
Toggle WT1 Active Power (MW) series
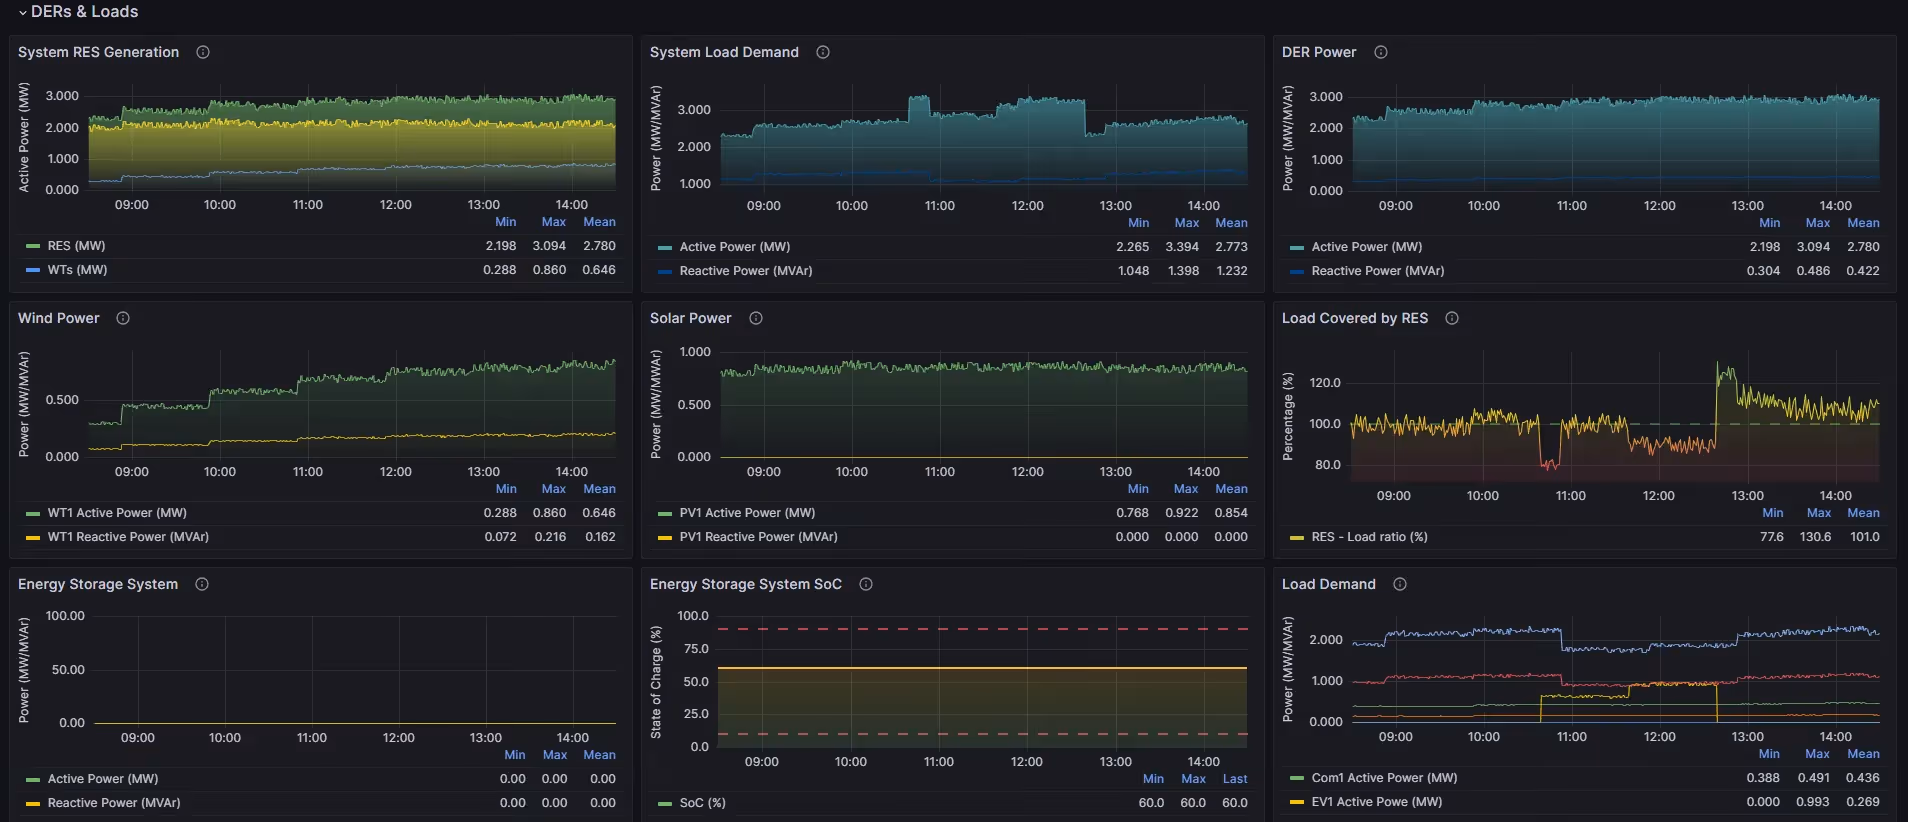coord(117,513)
